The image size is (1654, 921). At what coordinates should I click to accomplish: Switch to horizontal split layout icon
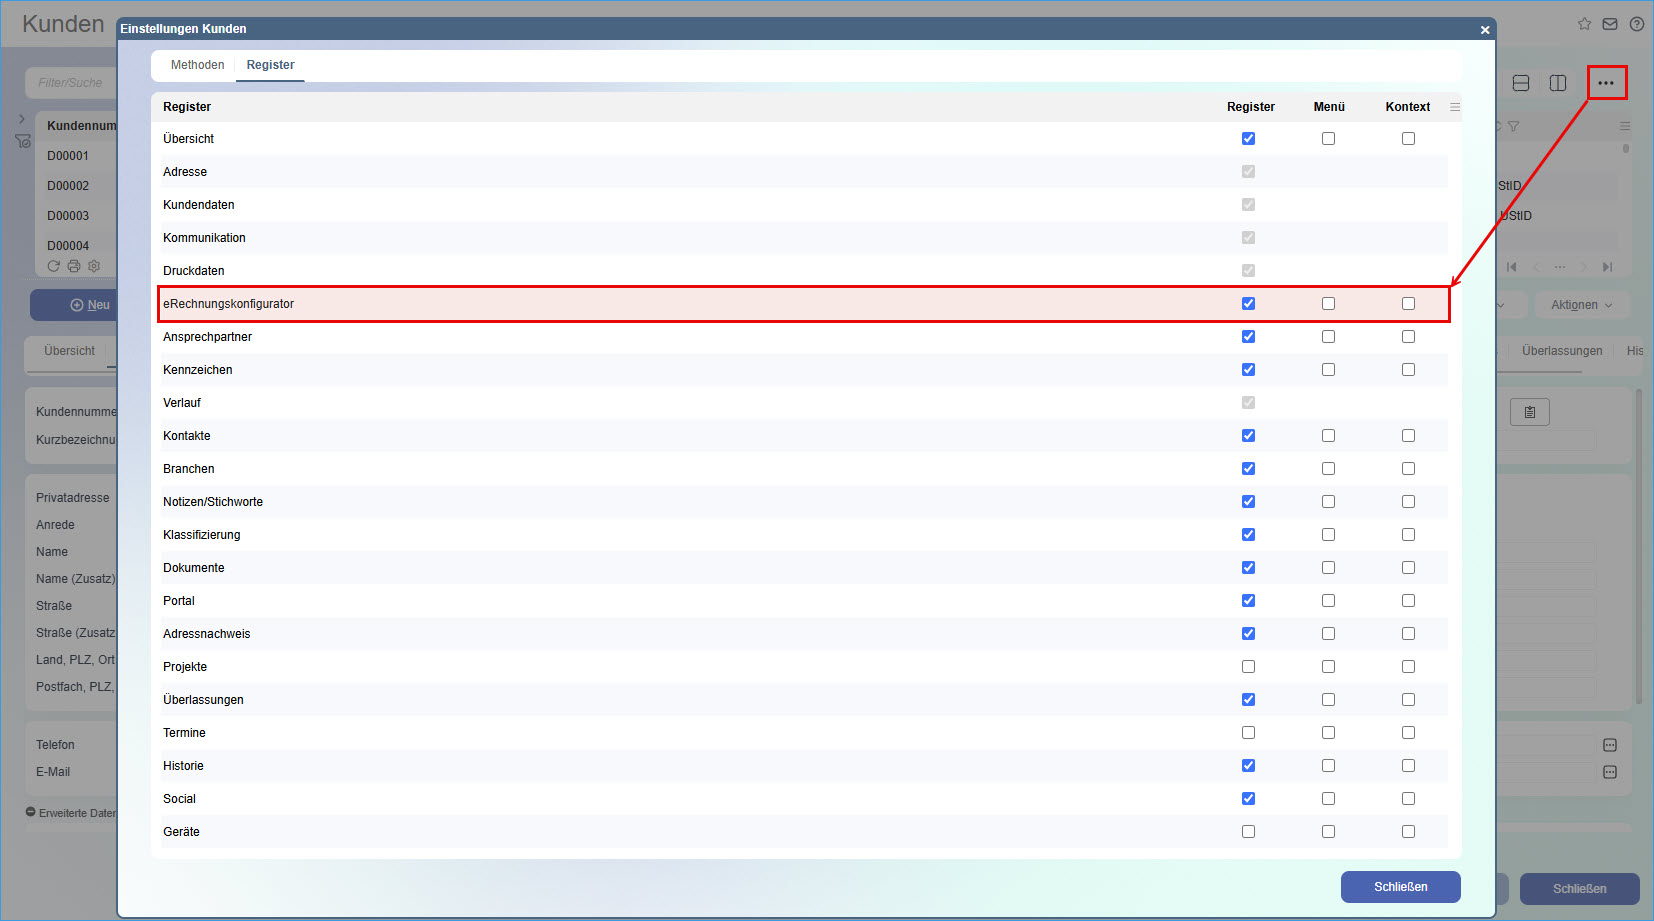[1521, 83]
